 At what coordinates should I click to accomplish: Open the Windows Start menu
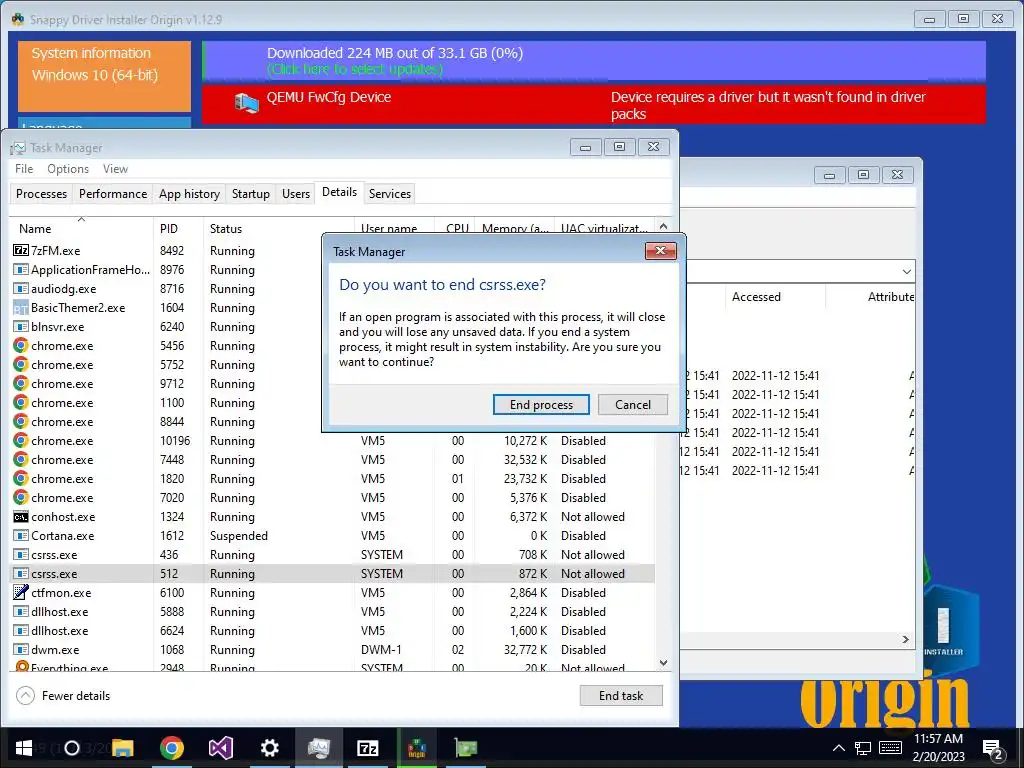coord(24,748)
